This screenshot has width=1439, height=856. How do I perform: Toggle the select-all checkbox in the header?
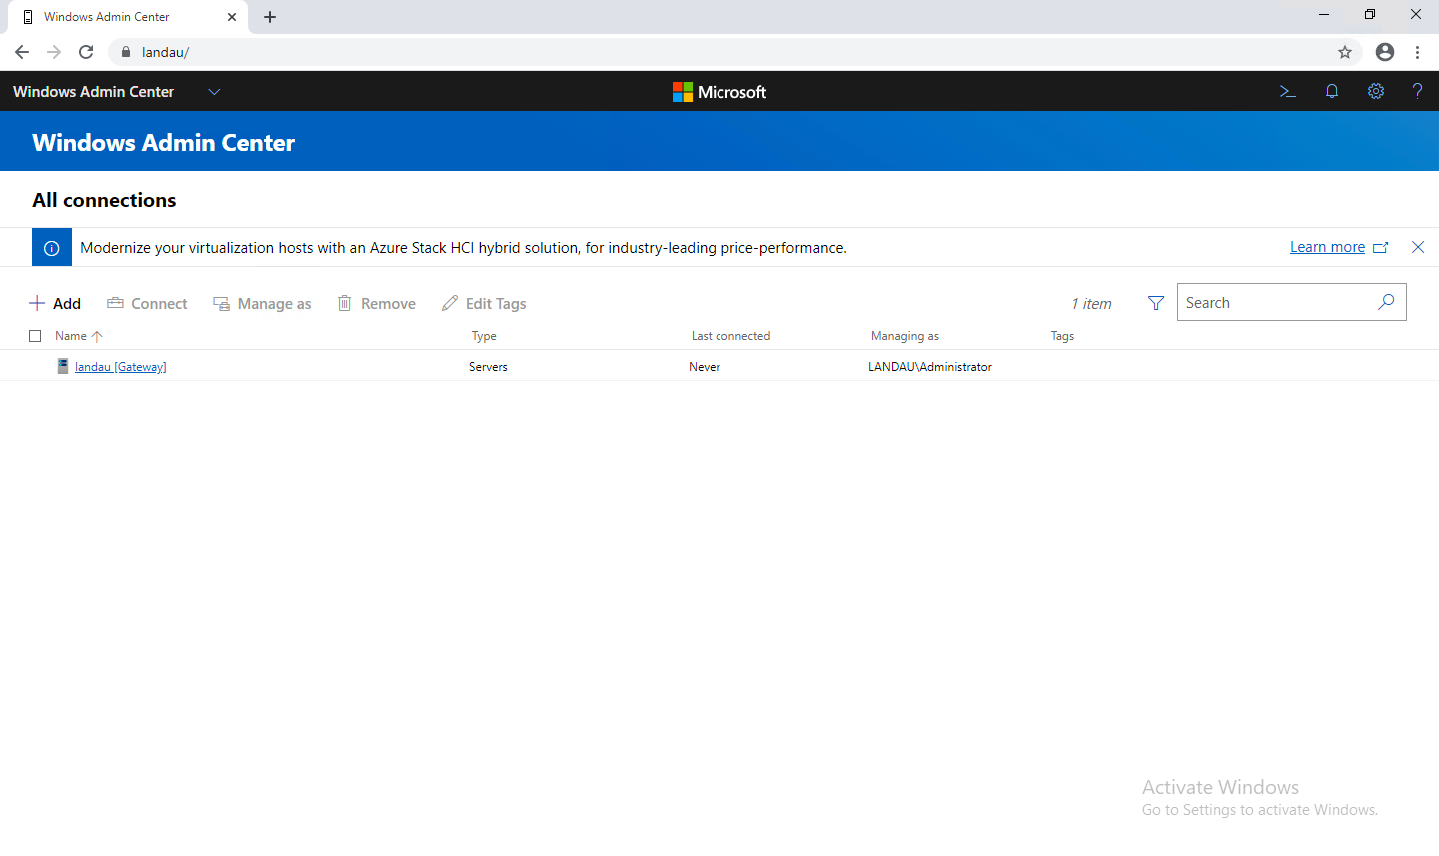click(x=35, y=336)
